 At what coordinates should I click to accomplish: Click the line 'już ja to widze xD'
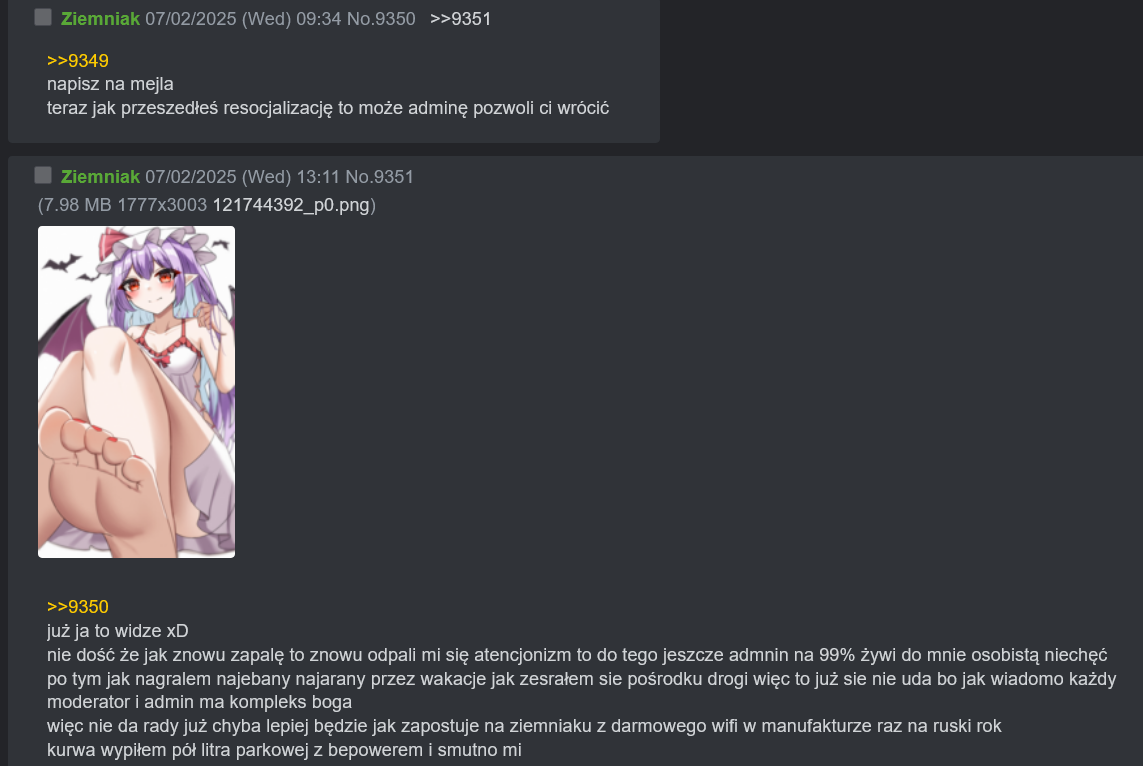pyautogui.click(x=117, y=630)
